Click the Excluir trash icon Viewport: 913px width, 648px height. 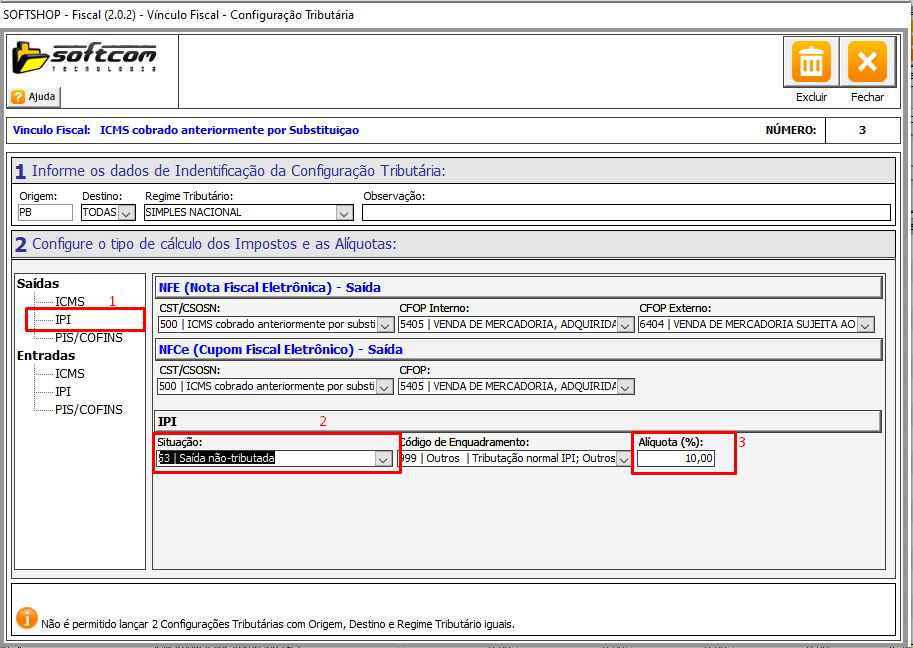pyautogui.click(x=811, y=63)
